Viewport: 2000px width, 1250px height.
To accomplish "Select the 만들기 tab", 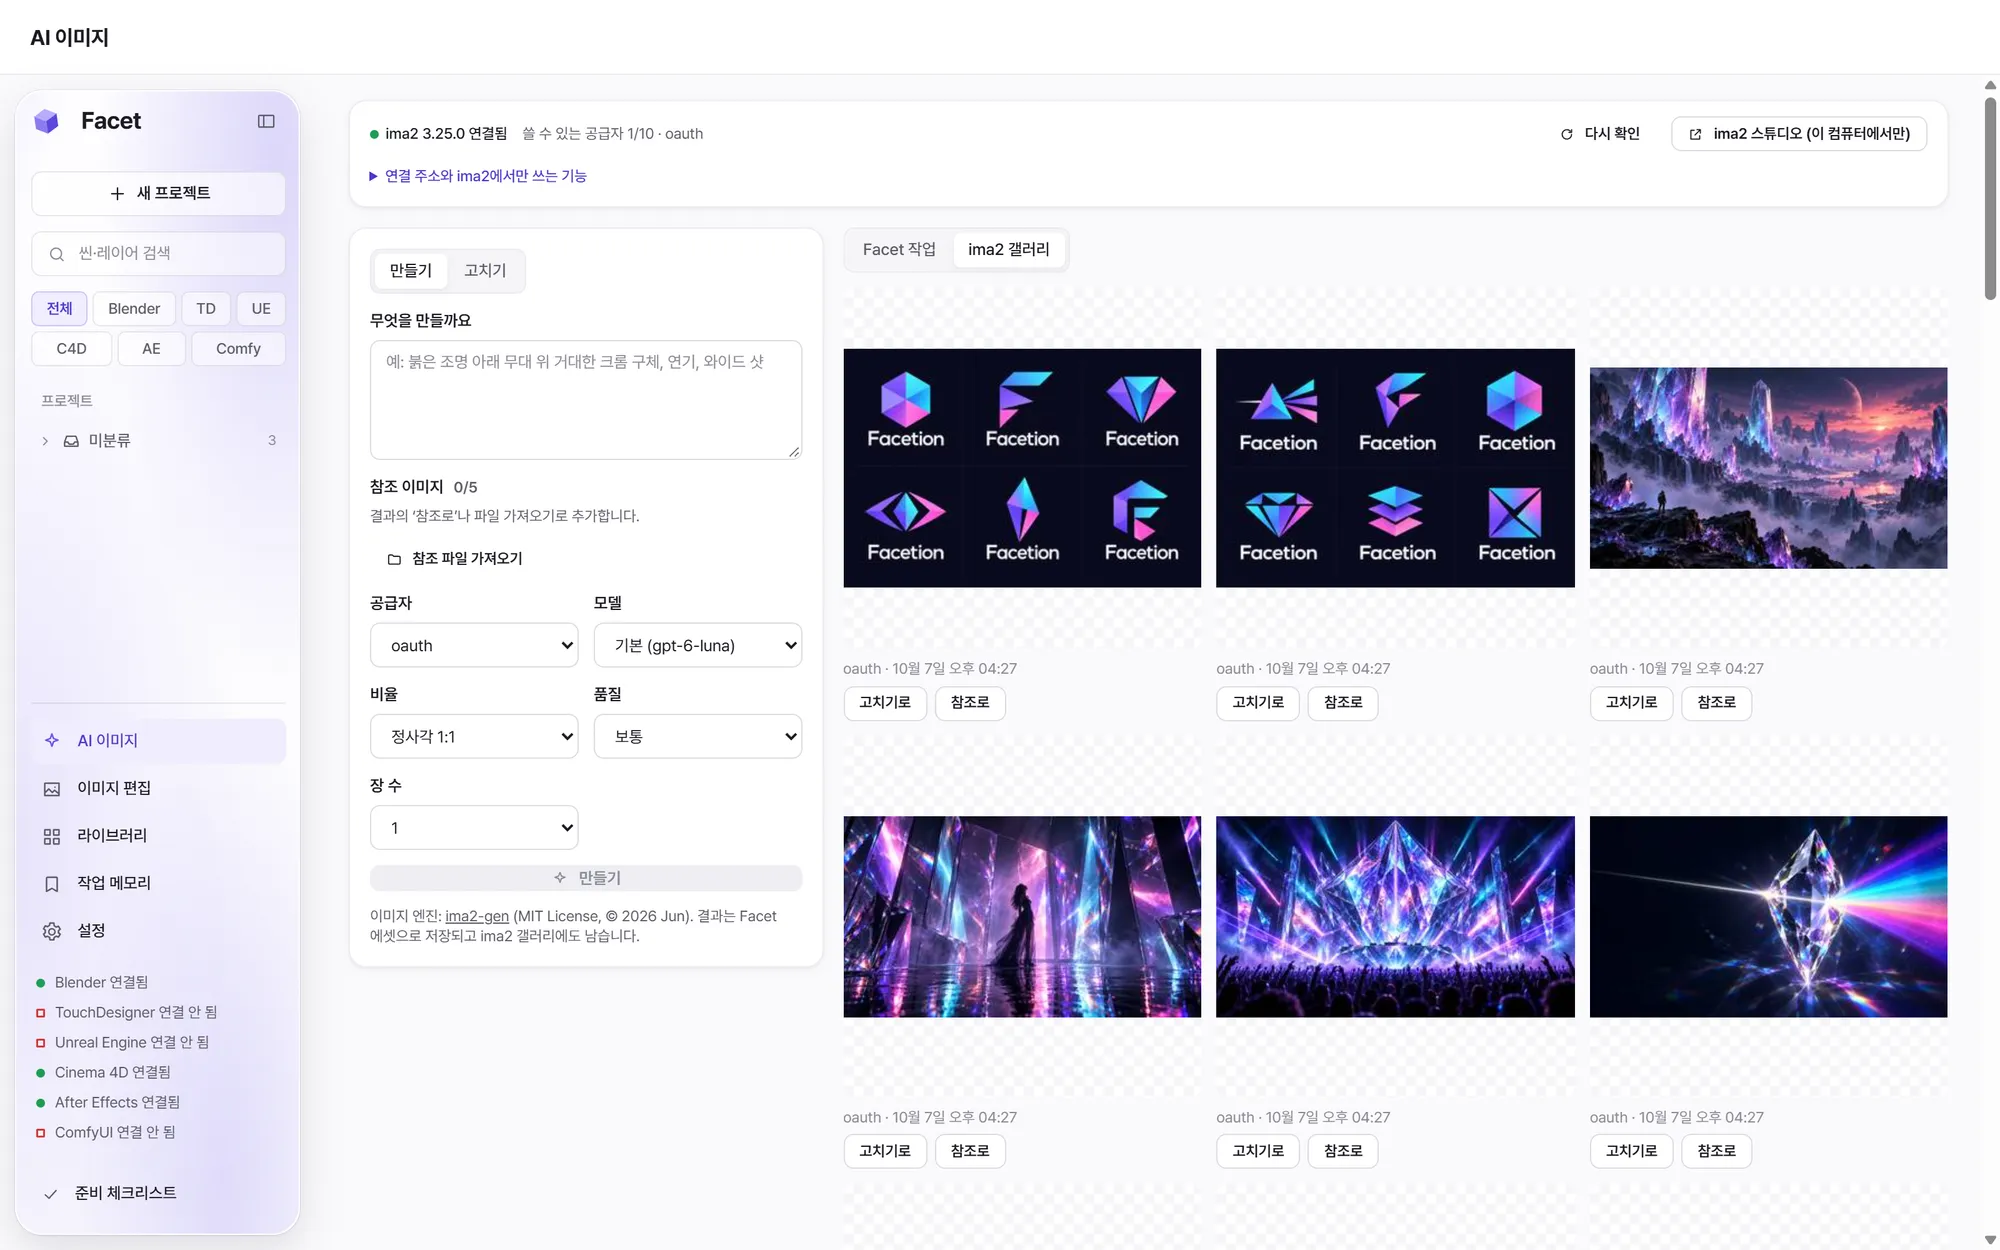I will [x=410, y=270].
